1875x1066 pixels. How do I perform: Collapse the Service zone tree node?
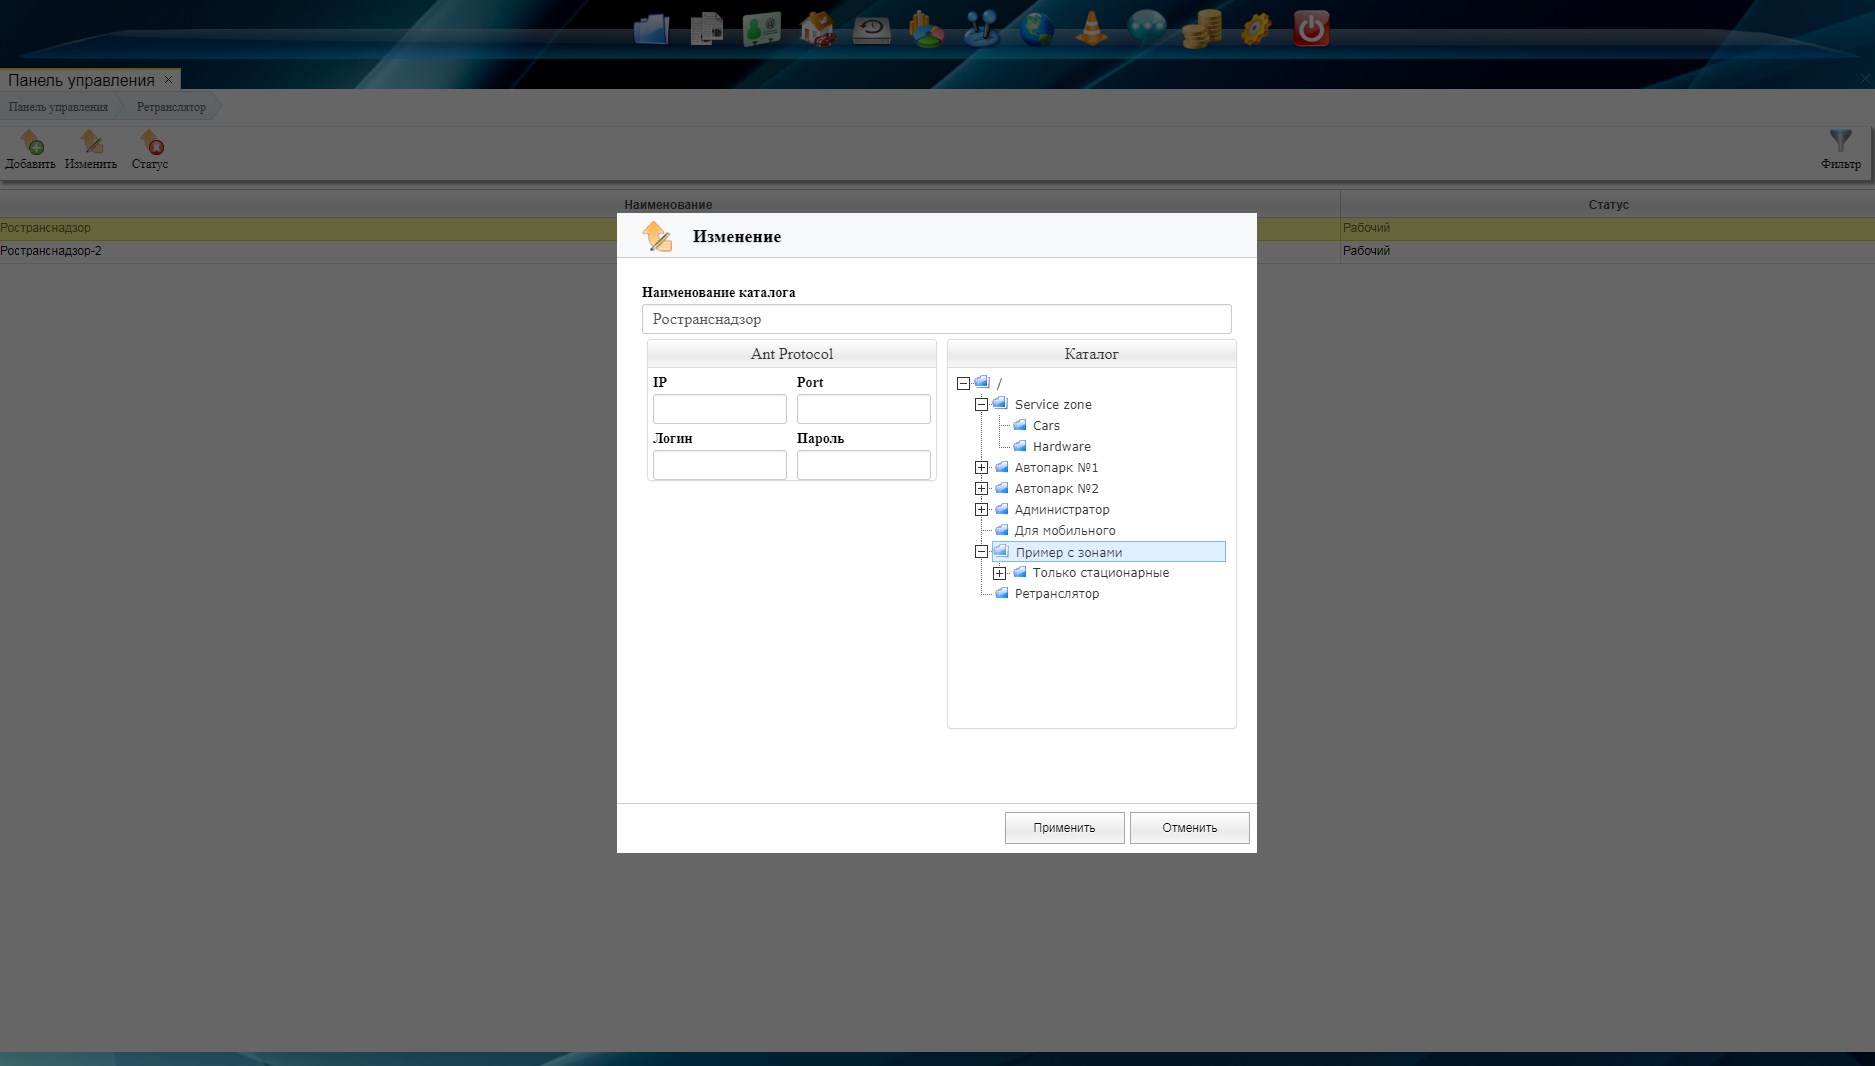[981, 405]
